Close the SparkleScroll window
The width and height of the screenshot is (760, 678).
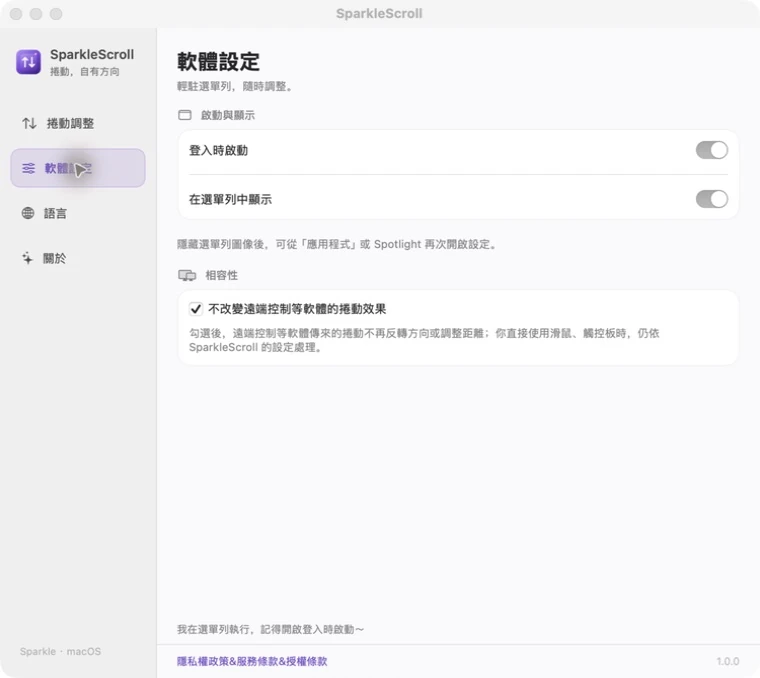click(16, 14)
